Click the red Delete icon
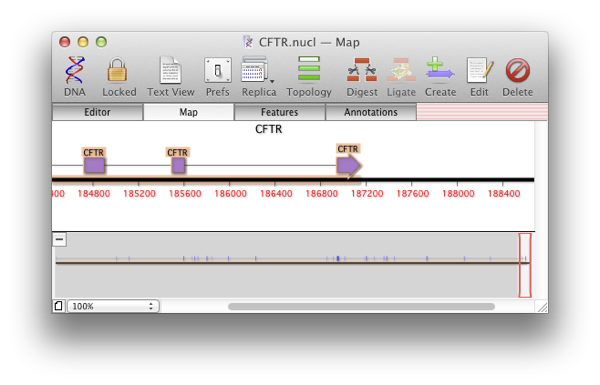The height and width of the screenshot is (385, 600). tap(517, 70)
